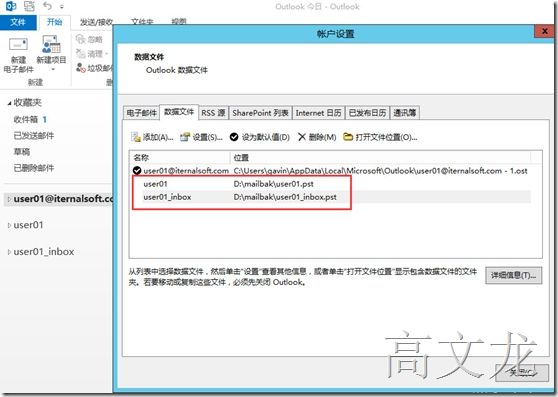This screenshot has height=397, width=558.
Task: Click the 添加(A)... add data file icon
Action: tap(136, 137)
